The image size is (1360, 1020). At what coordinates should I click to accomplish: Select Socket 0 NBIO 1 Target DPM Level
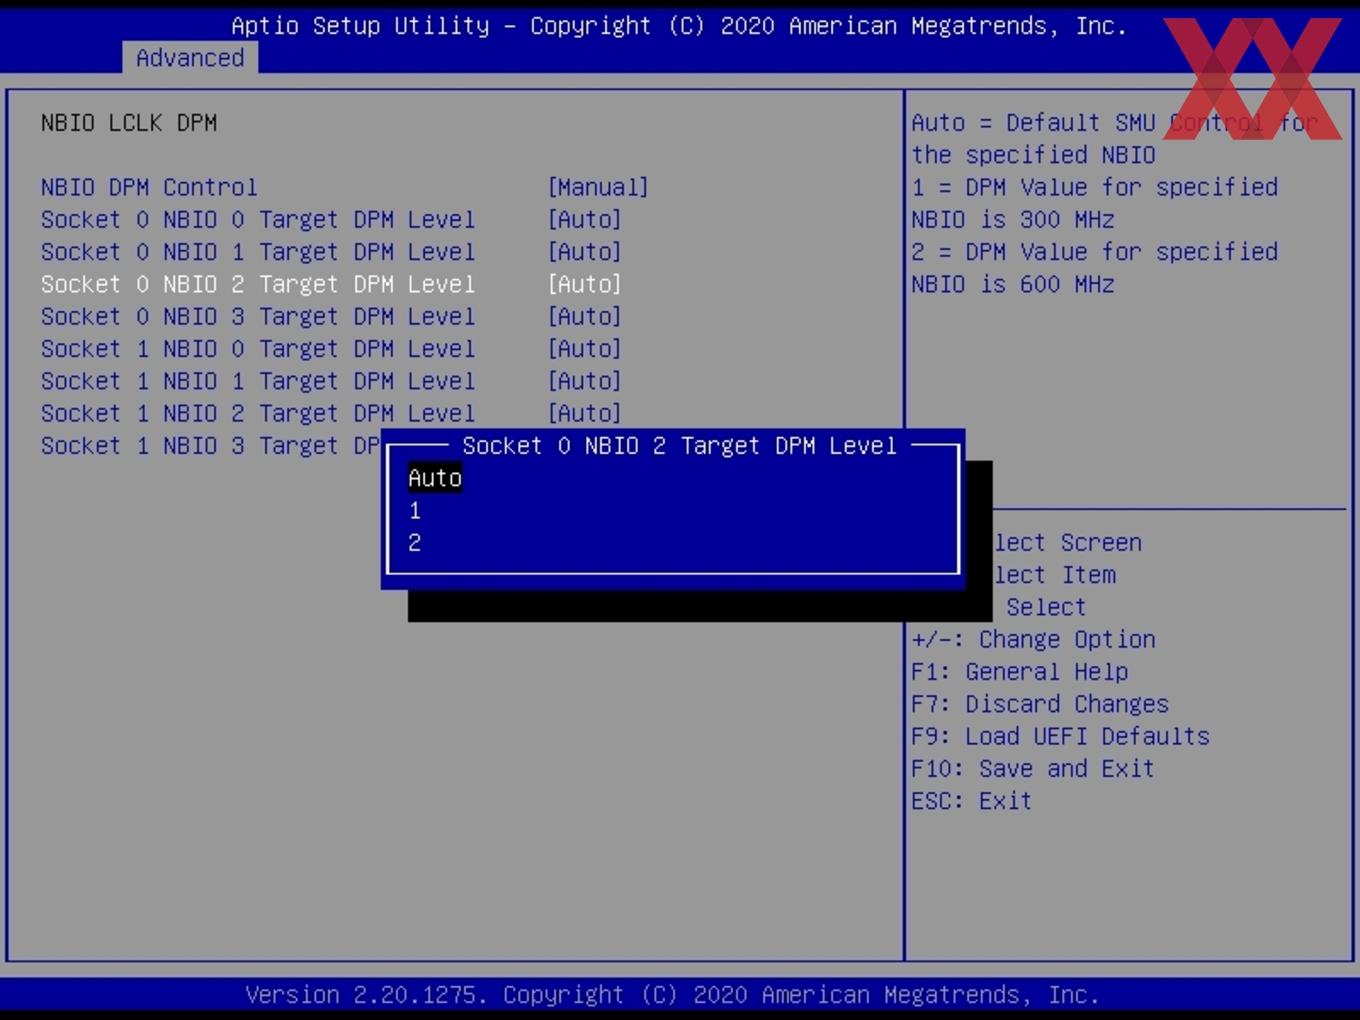tap(258, 252)
